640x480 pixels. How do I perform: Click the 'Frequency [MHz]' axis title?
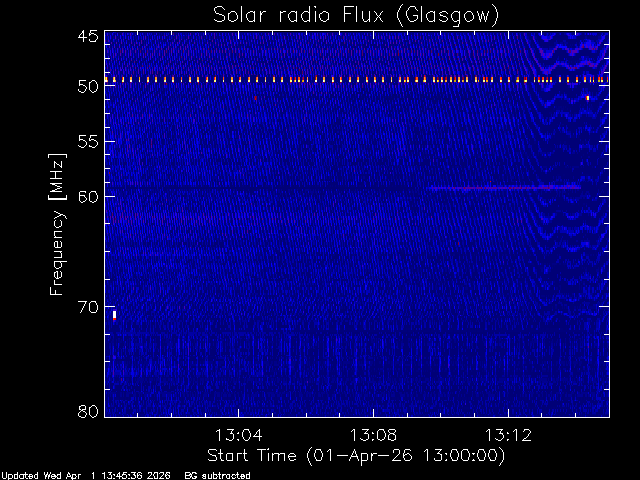click(57, 224)
